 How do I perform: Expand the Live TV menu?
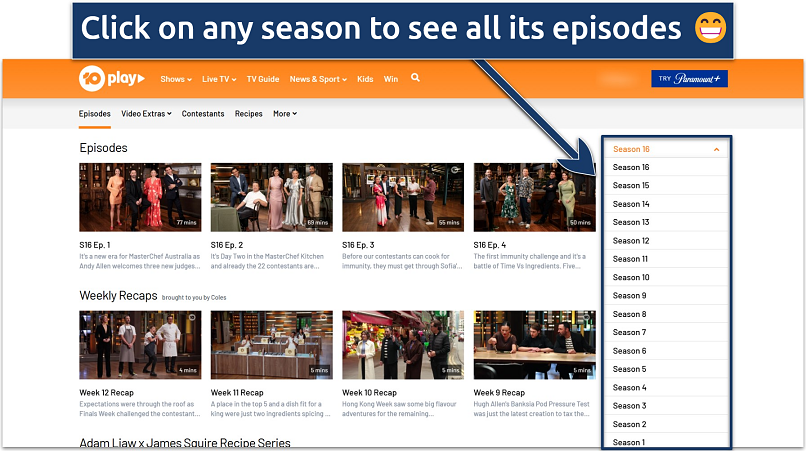(219, 79)
